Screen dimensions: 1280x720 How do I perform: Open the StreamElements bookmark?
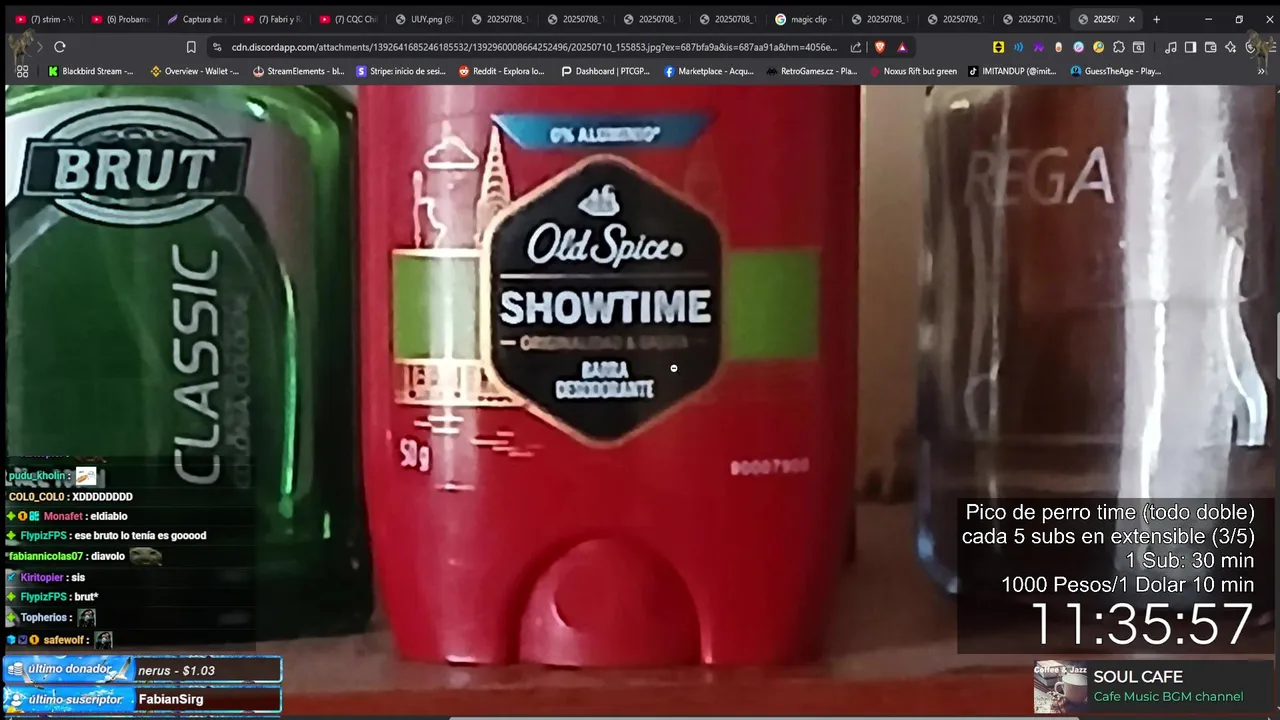point(299,71)
